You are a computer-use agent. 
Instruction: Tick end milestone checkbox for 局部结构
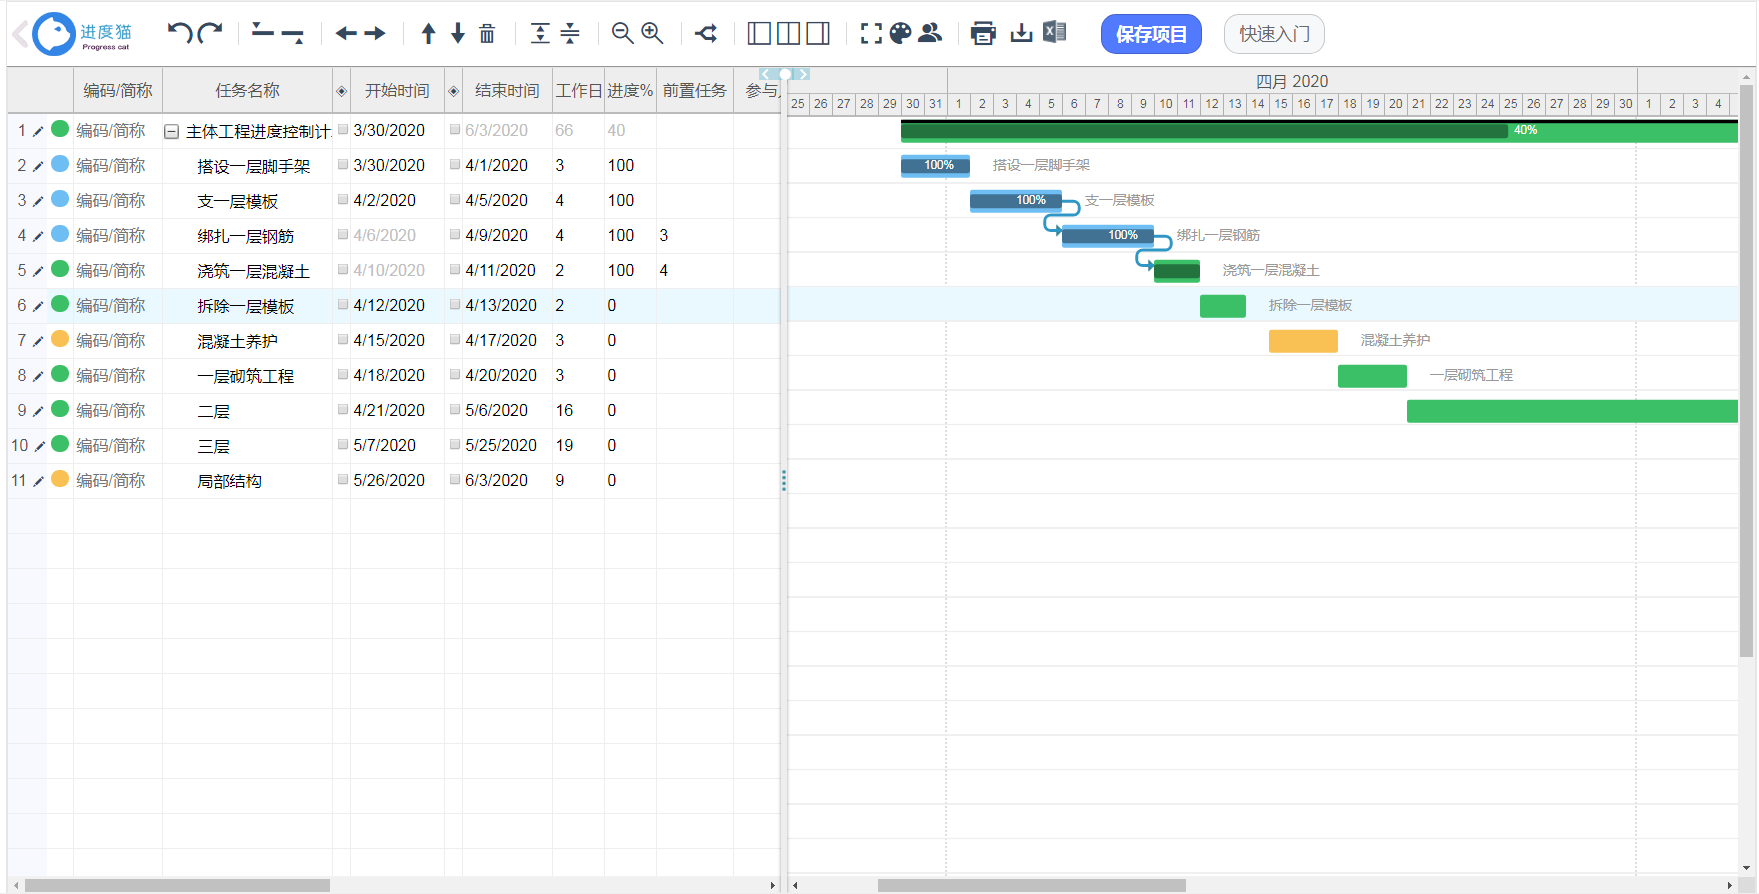455,479
